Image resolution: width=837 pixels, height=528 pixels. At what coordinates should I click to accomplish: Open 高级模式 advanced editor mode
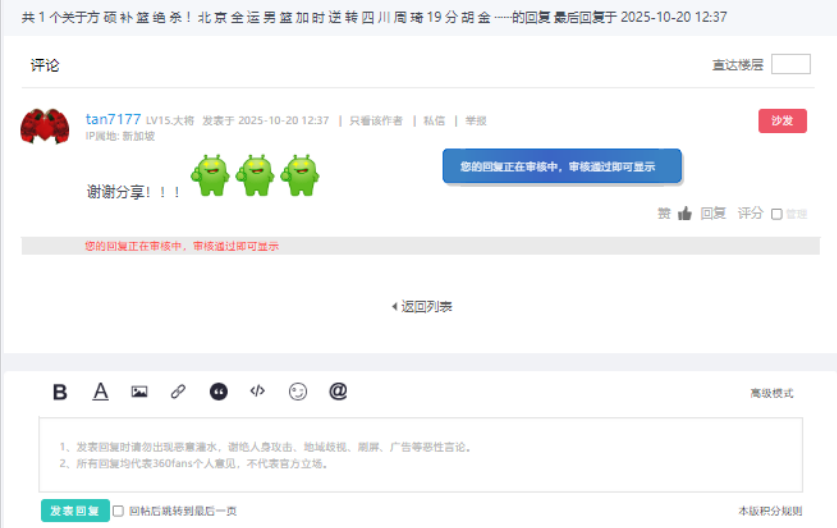(x=771, y=393)
